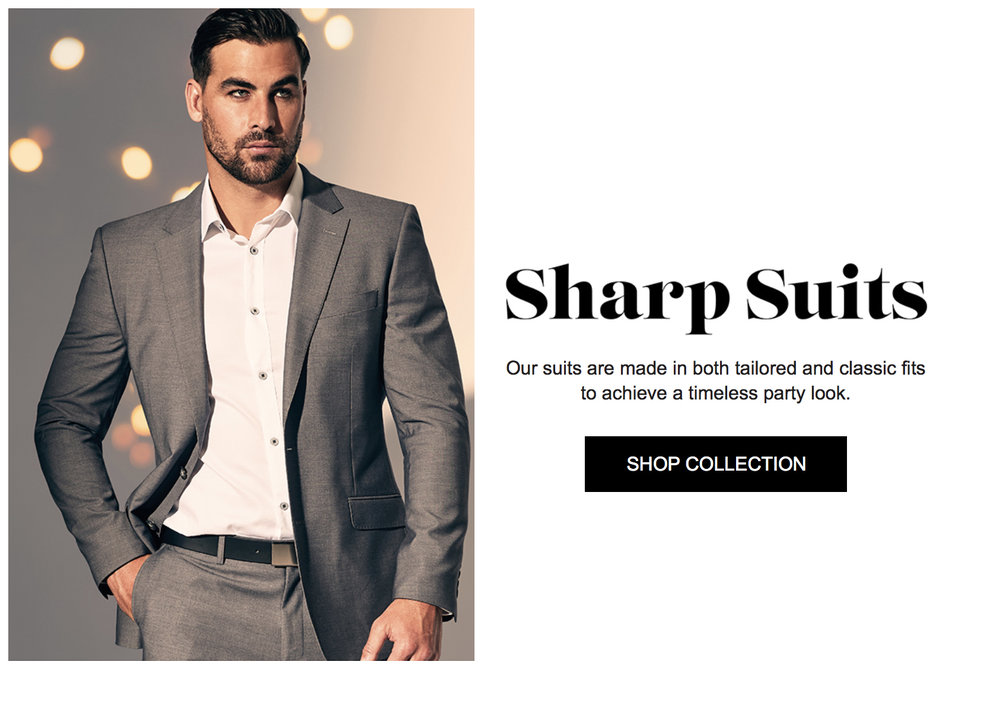
Task: Click the Sharp Suits headline
Action: tap(715, 298)
